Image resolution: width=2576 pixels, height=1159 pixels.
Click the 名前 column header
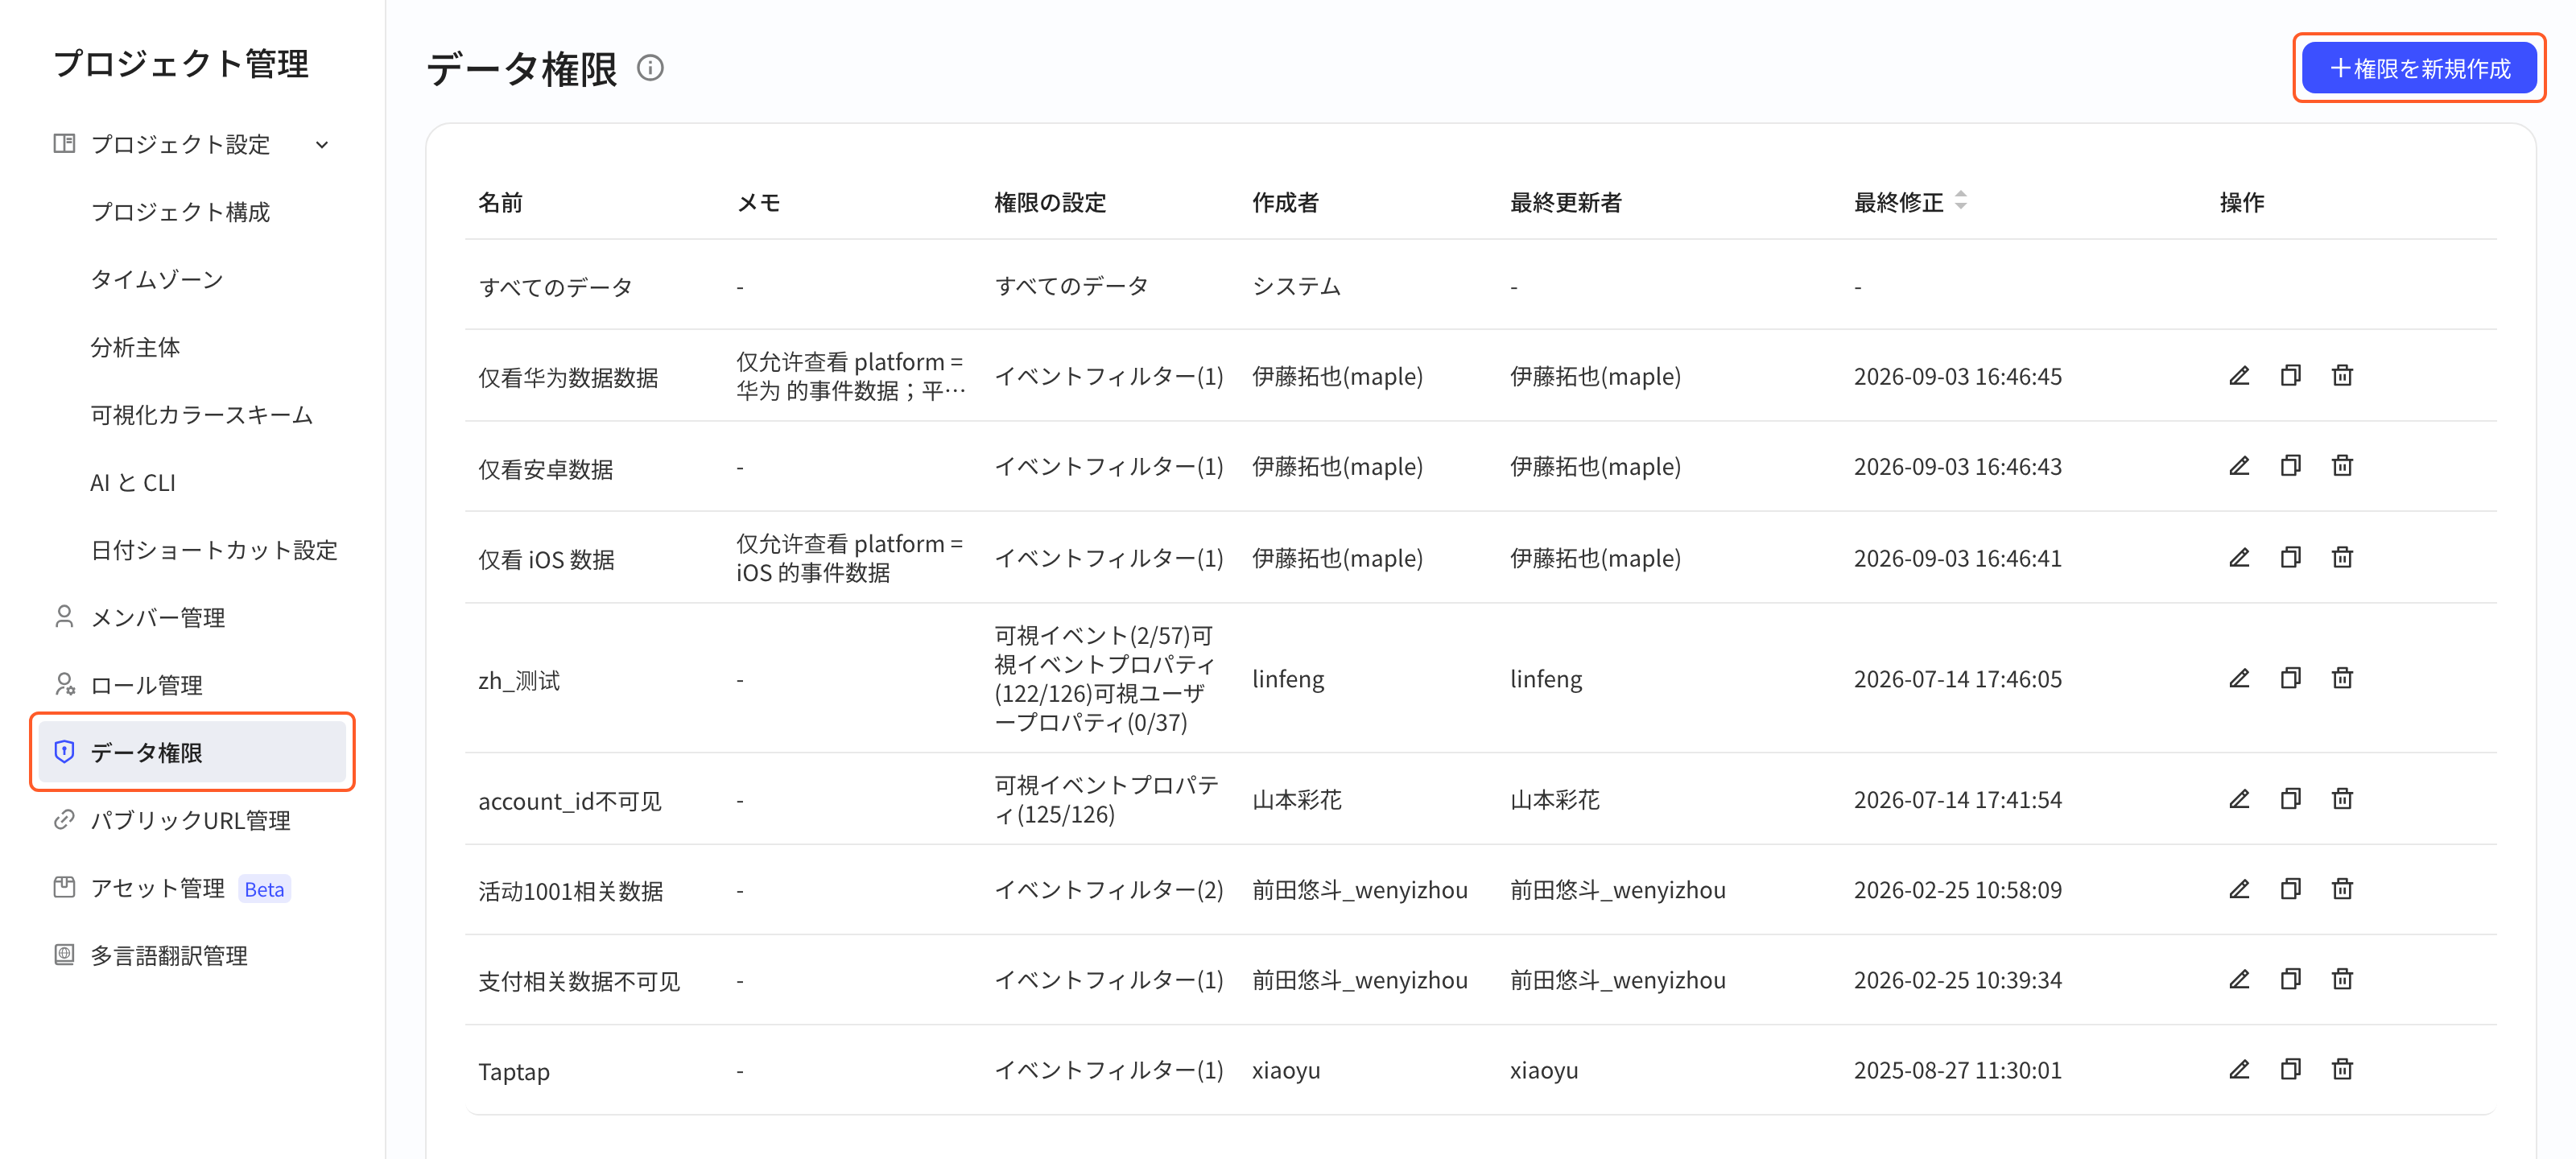(500, 203)
